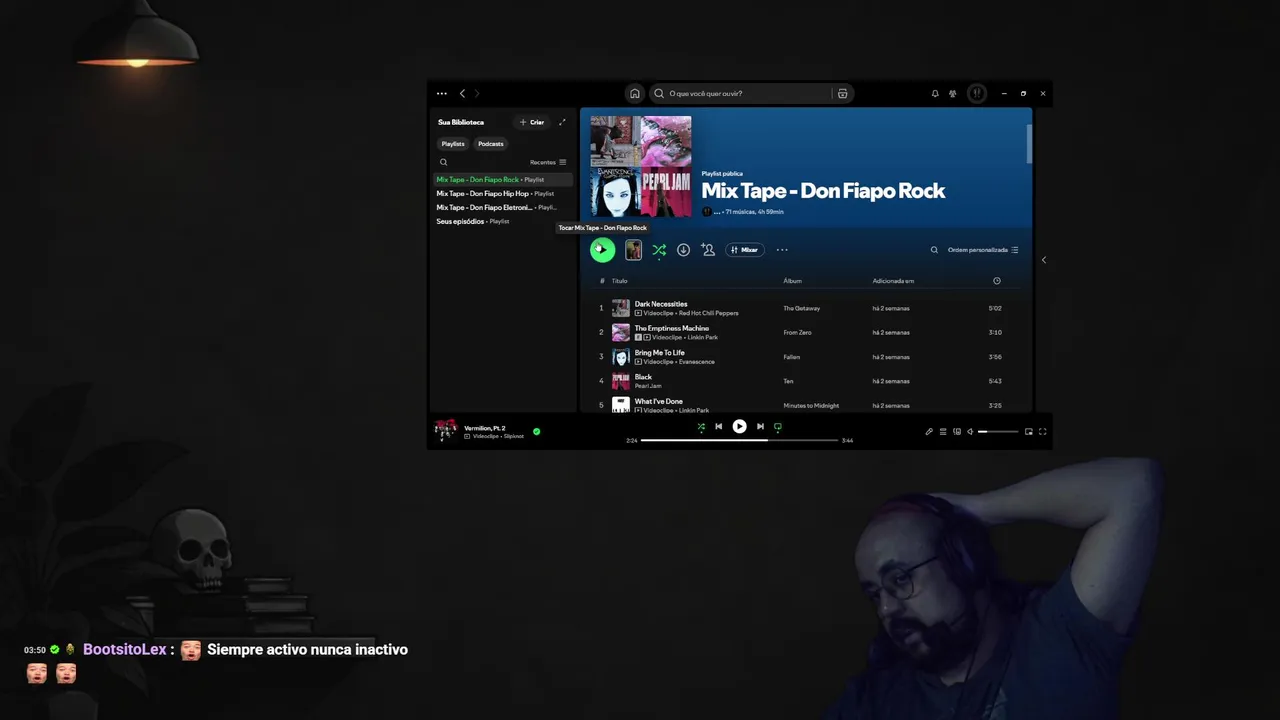This screenshot has width=1280, height=720.
Task: Open the miniplayer icon
Action: click(1029, 432)
